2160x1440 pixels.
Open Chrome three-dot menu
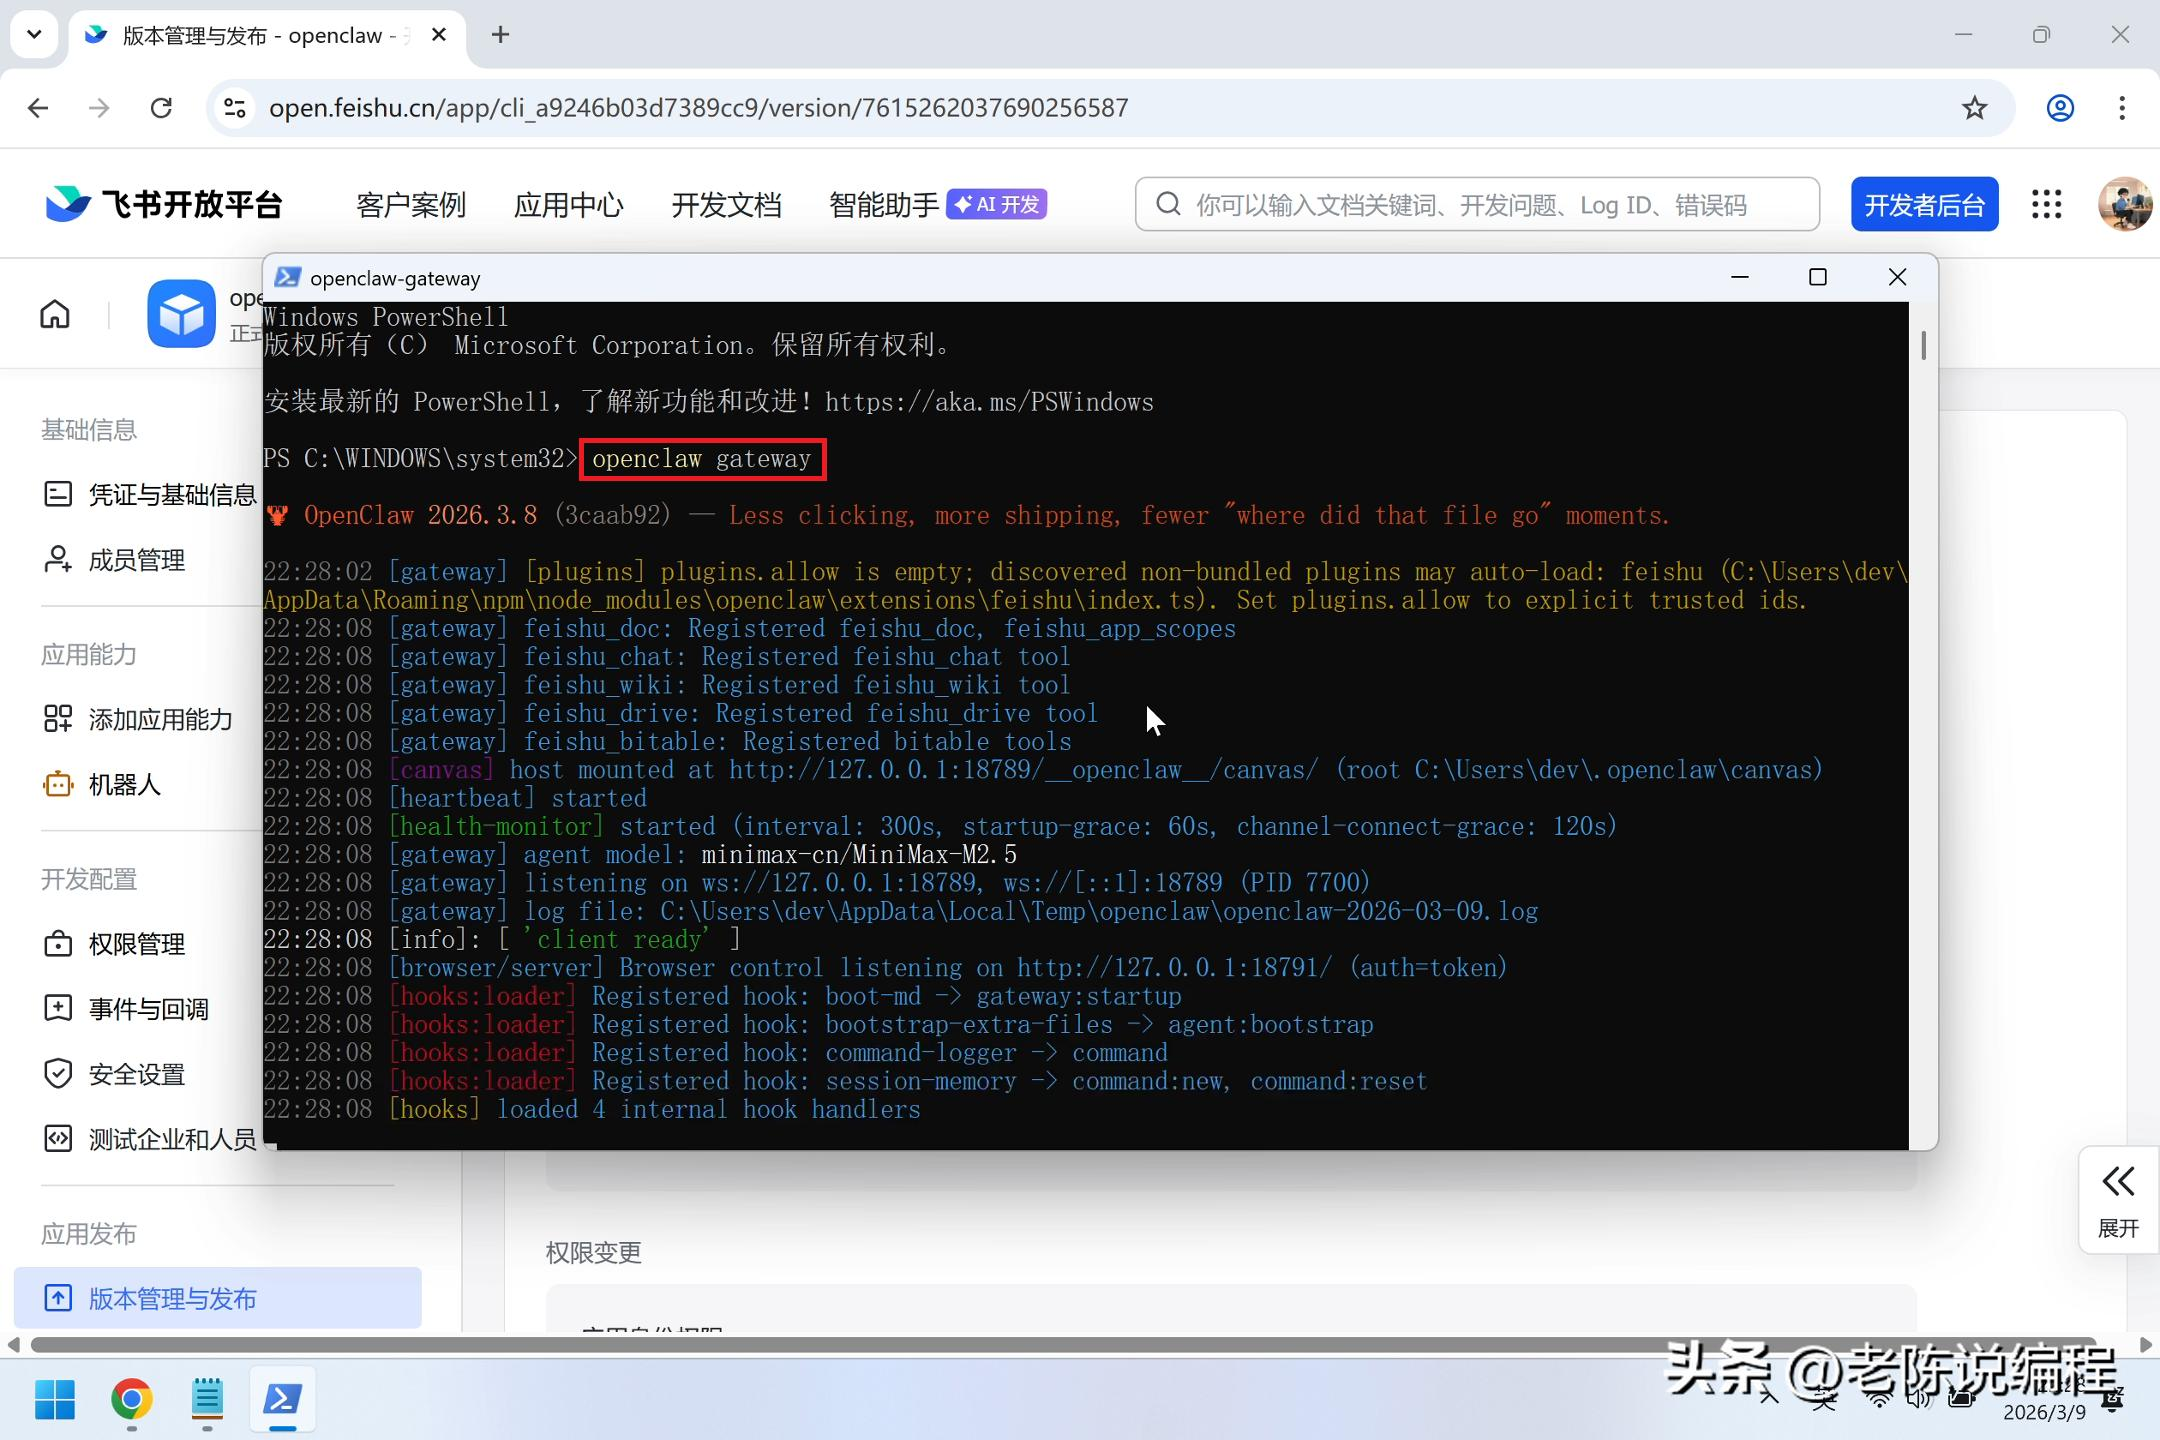coord(2122,108)
